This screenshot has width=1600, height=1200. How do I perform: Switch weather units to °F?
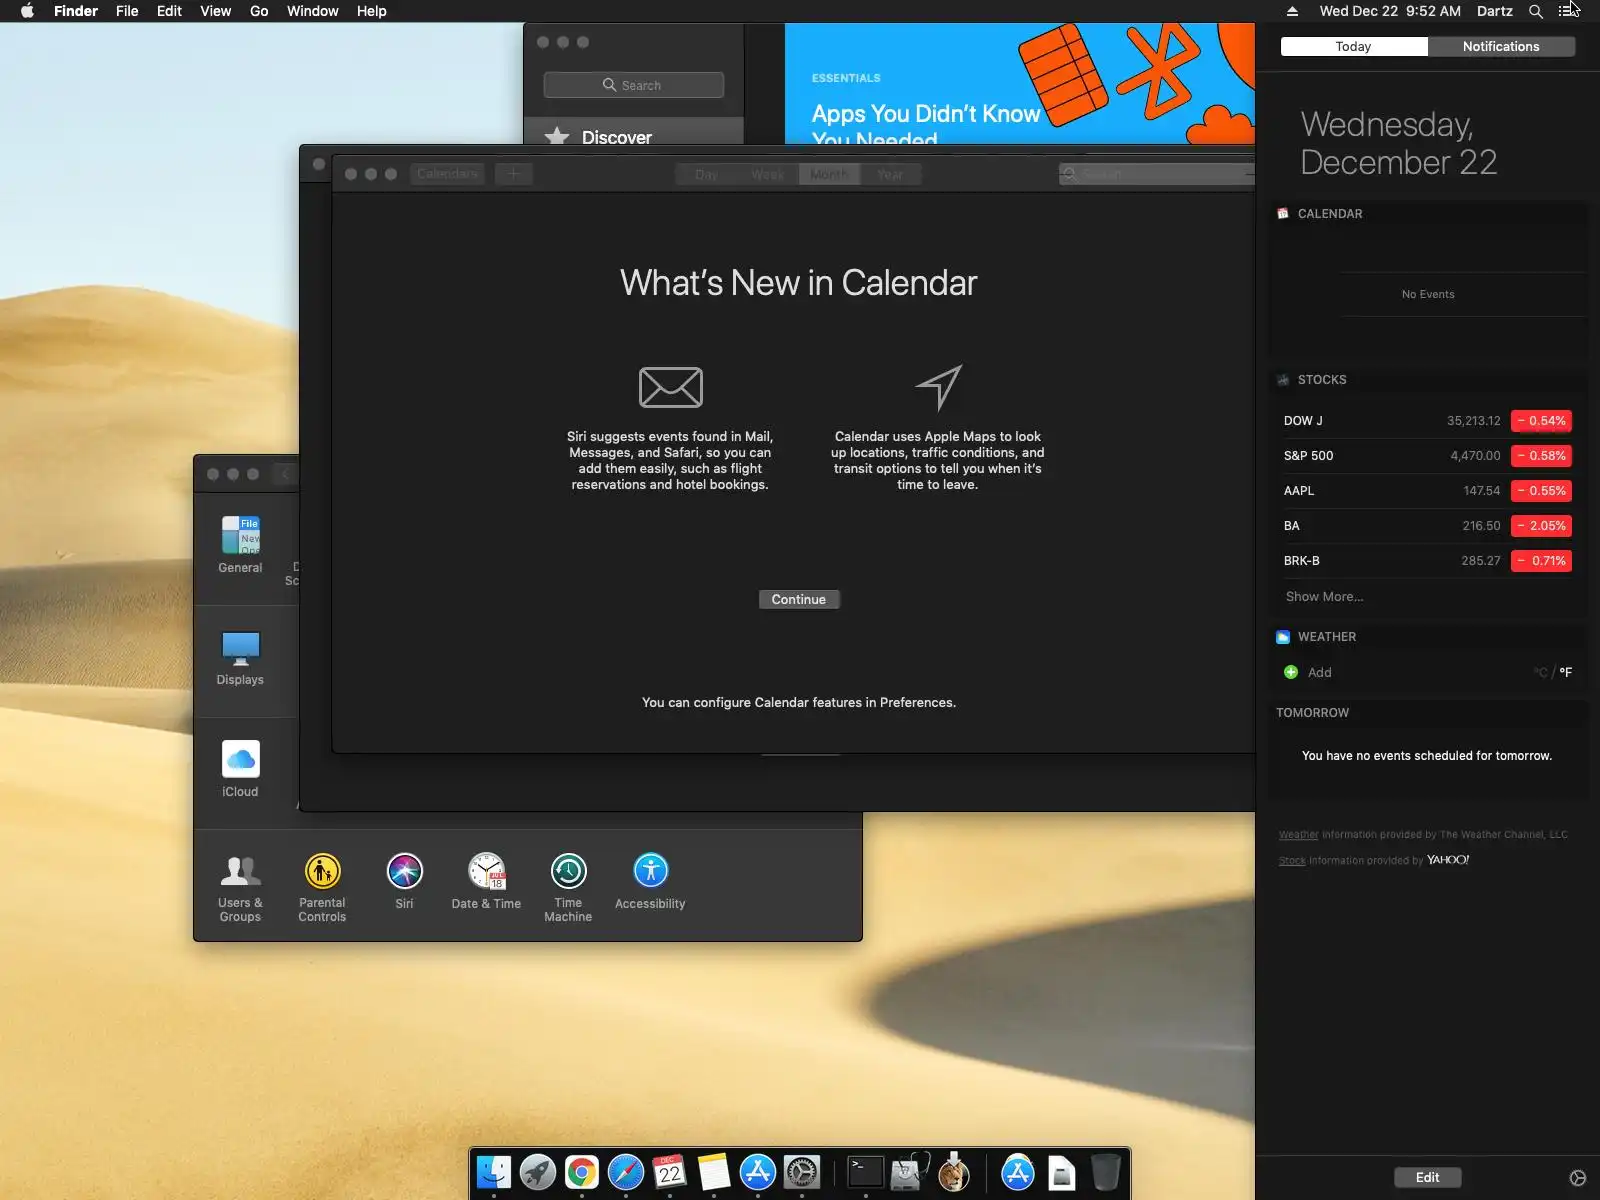click(1565, 673)
